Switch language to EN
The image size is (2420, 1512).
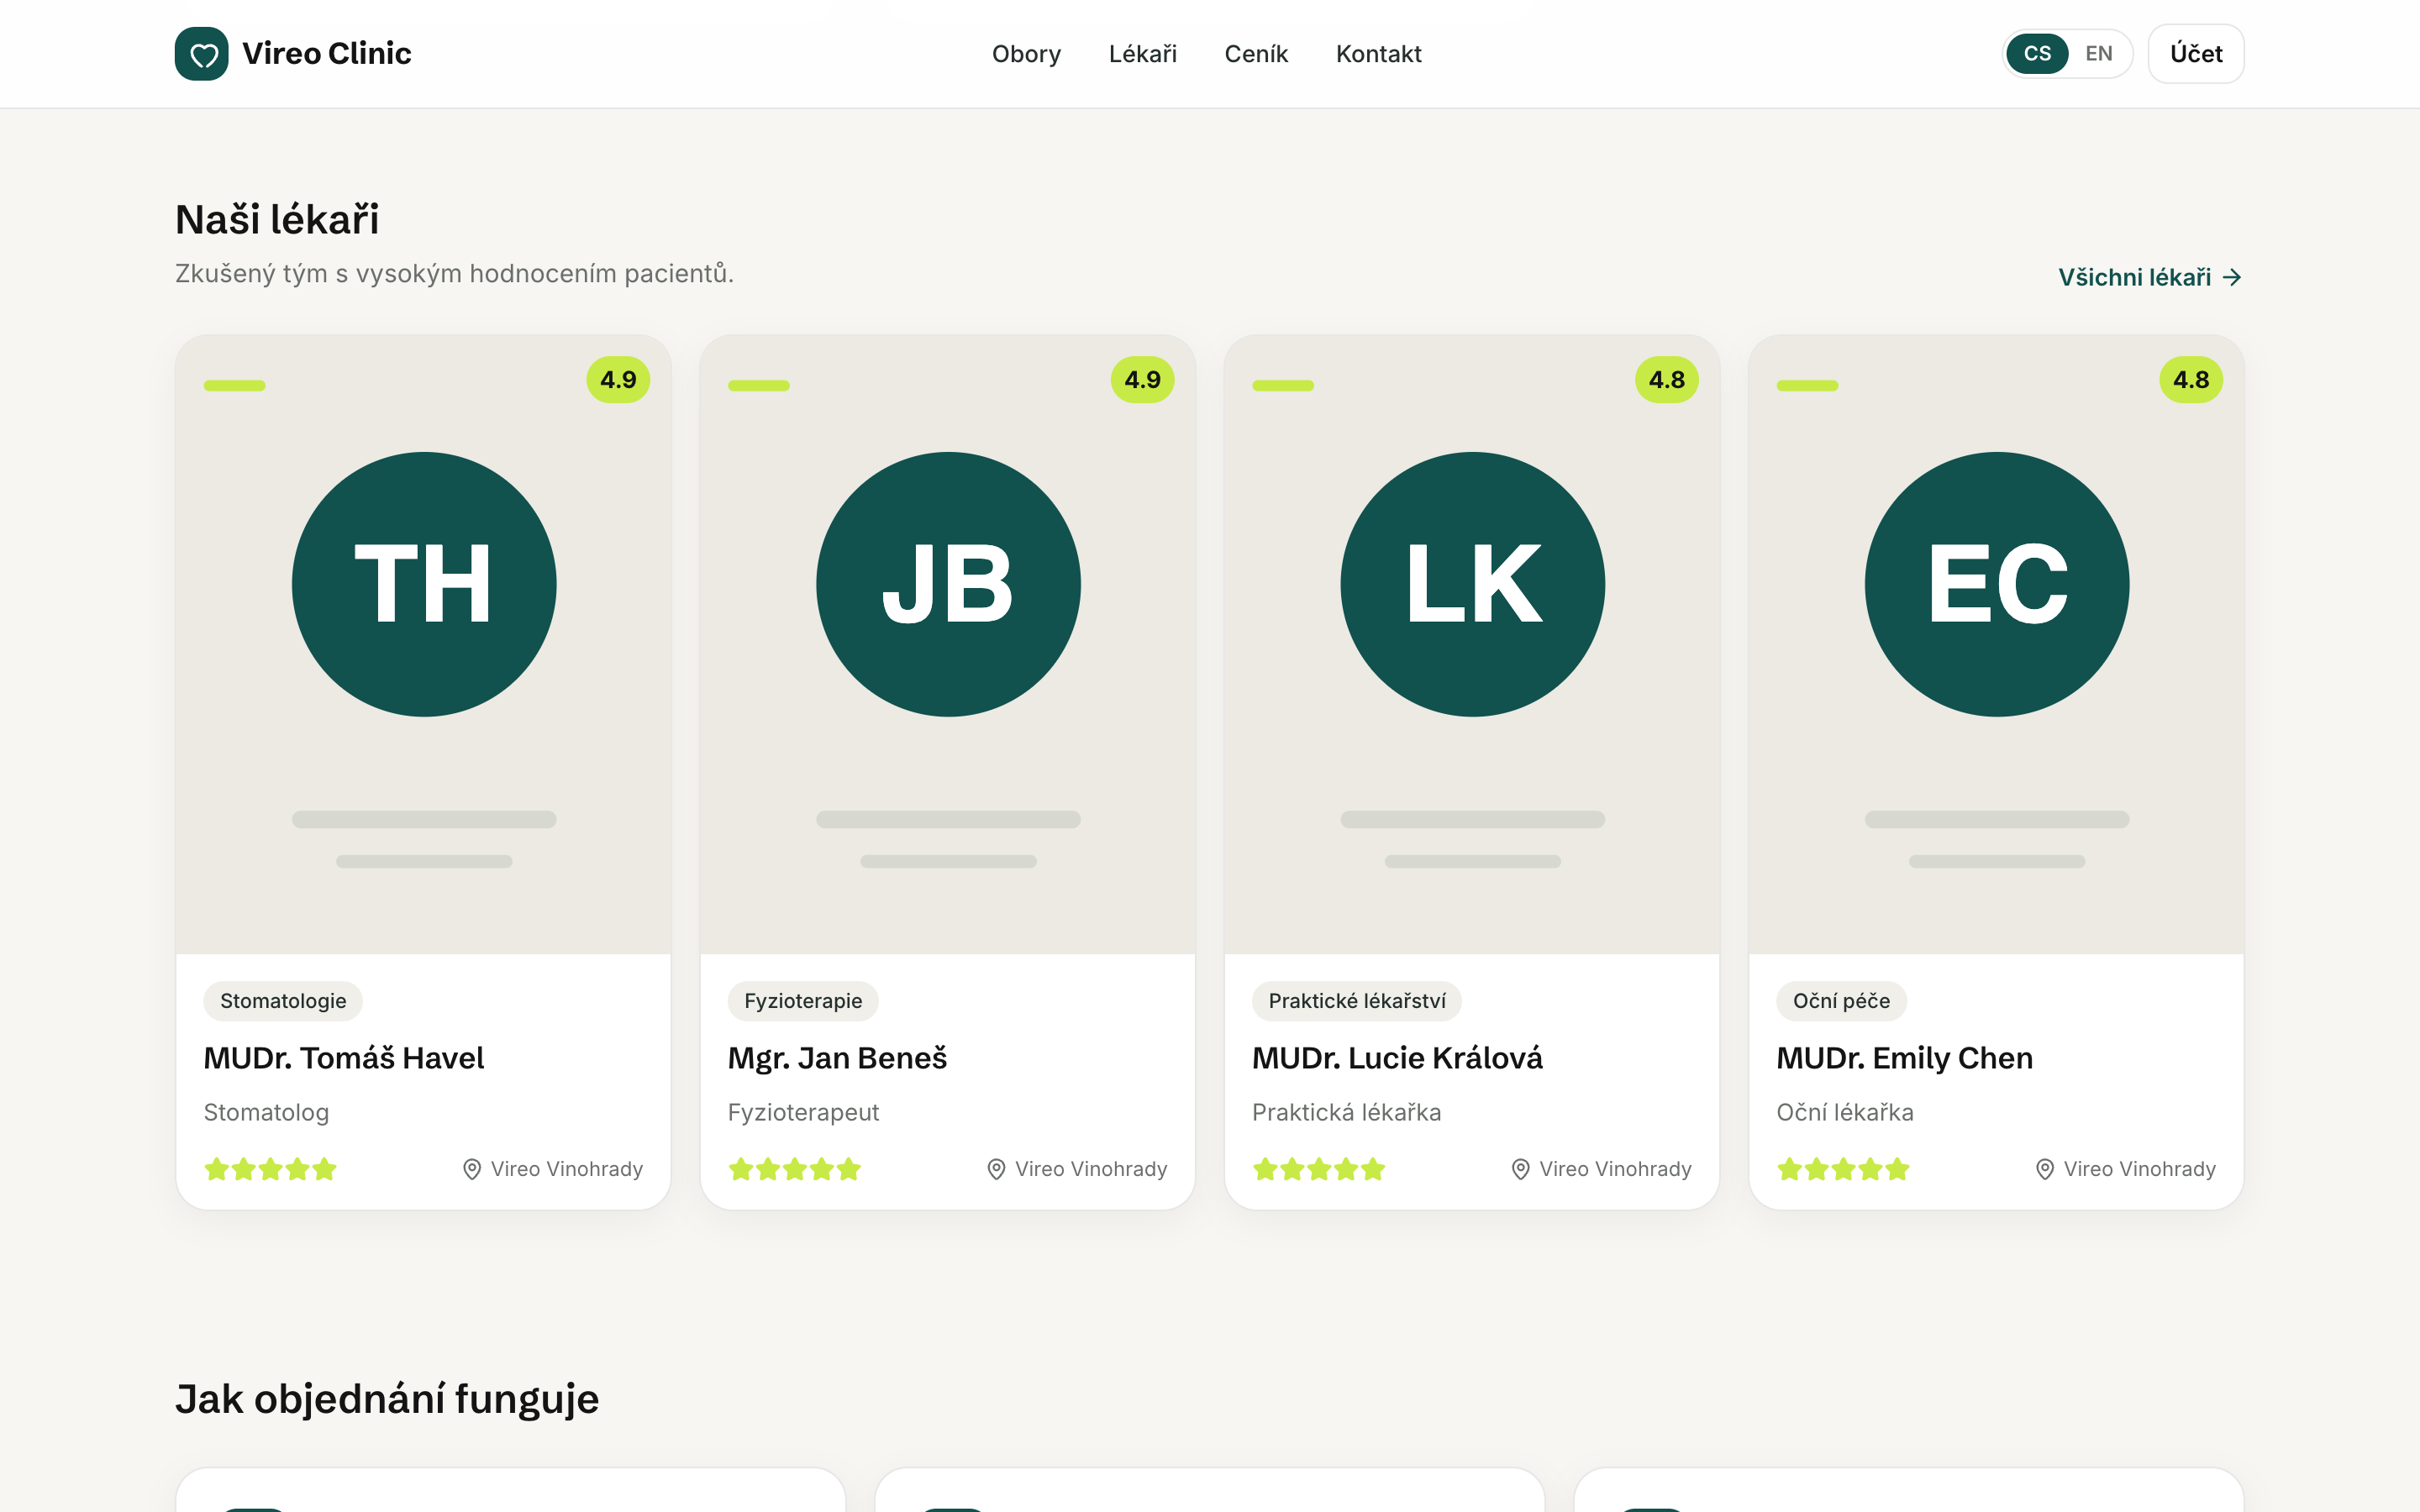click(2098, 54)
